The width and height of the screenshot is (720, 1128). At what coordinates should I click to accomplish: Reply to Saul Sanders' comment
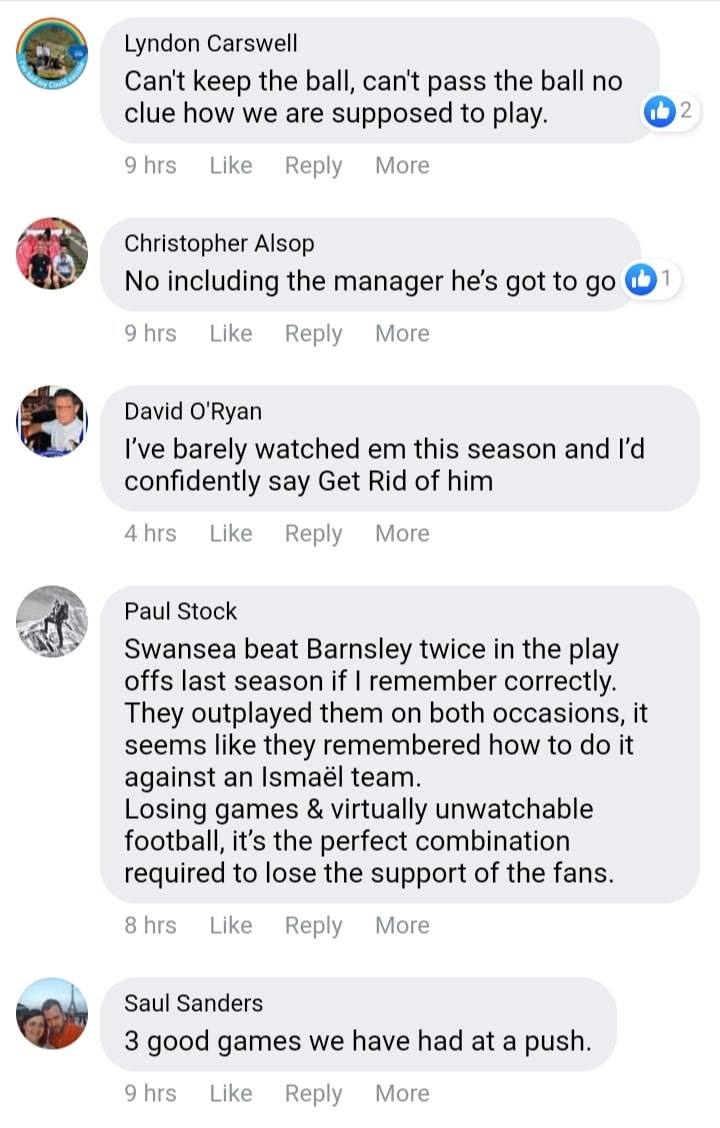pyautogui.click(x=313, y=1094)
